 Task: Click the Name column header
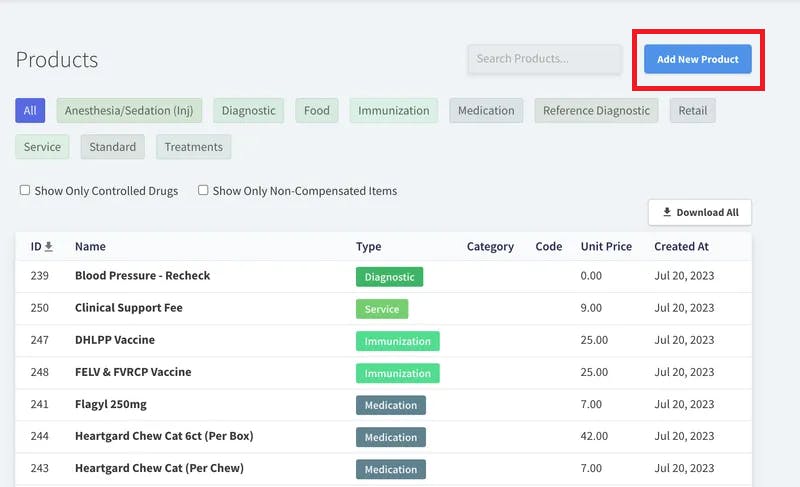(x=90, y=247)
